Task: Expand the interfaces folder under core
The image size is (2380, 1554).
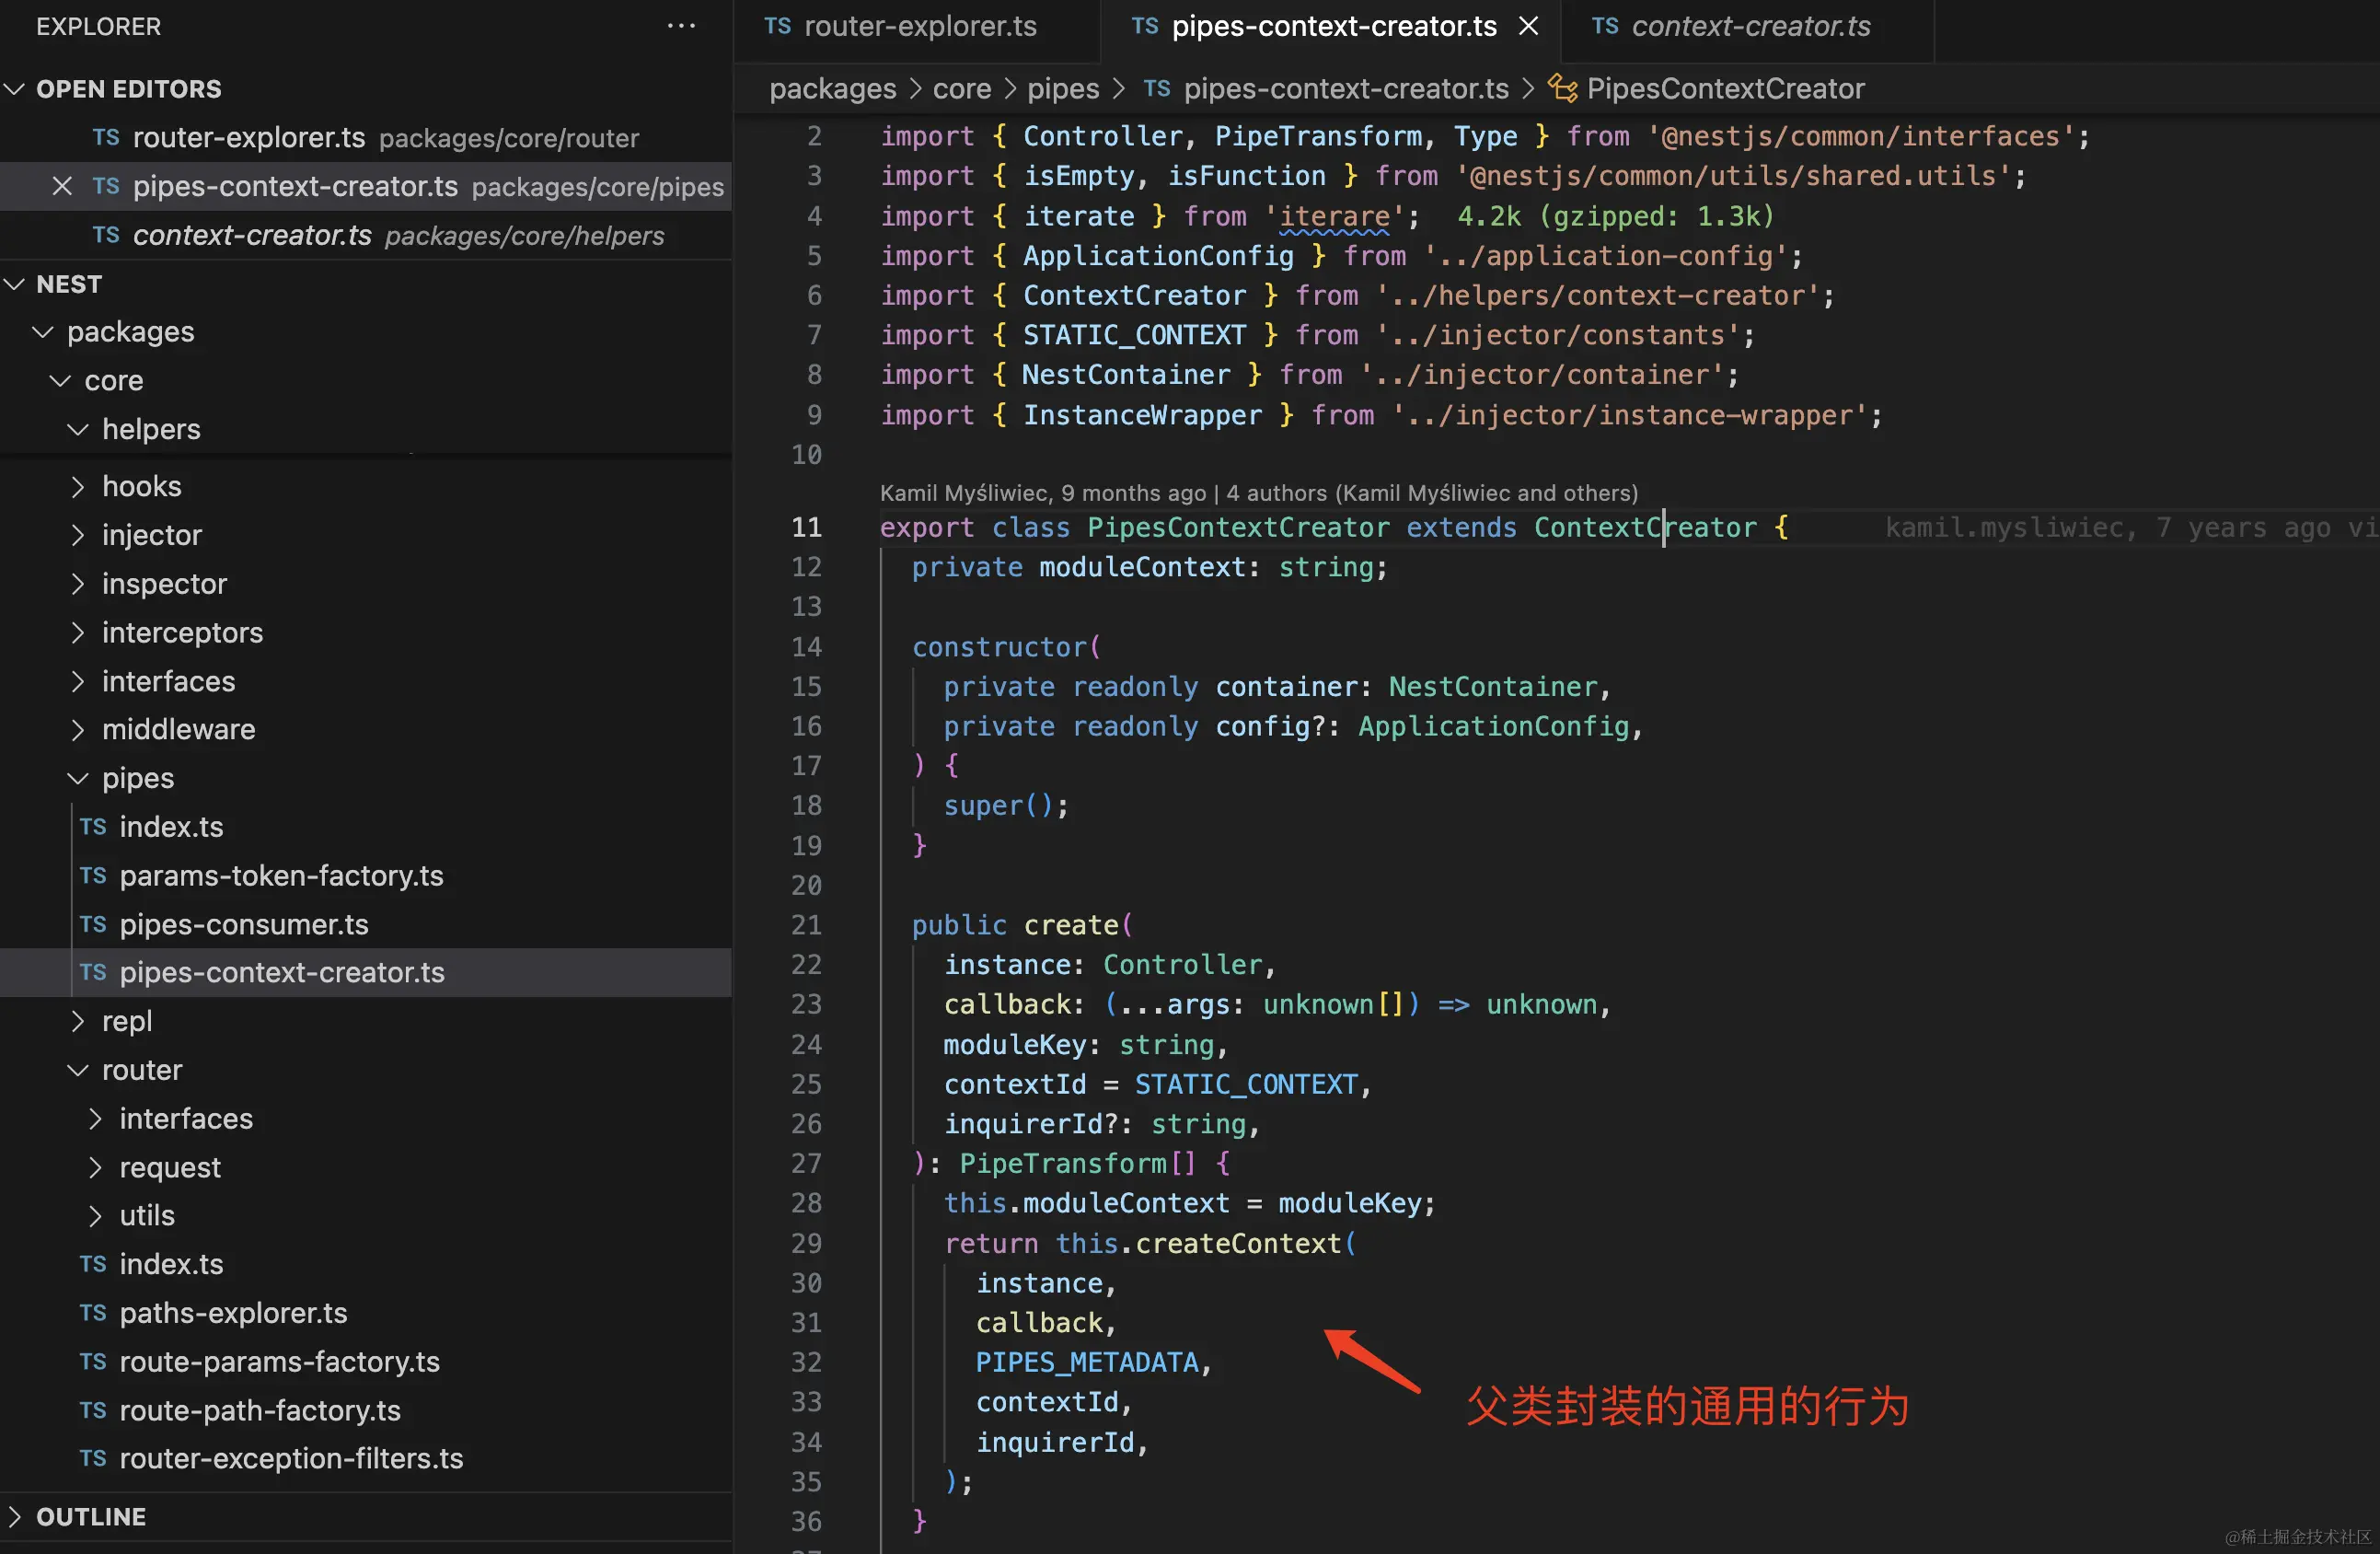Action: (x=78, y=681)
